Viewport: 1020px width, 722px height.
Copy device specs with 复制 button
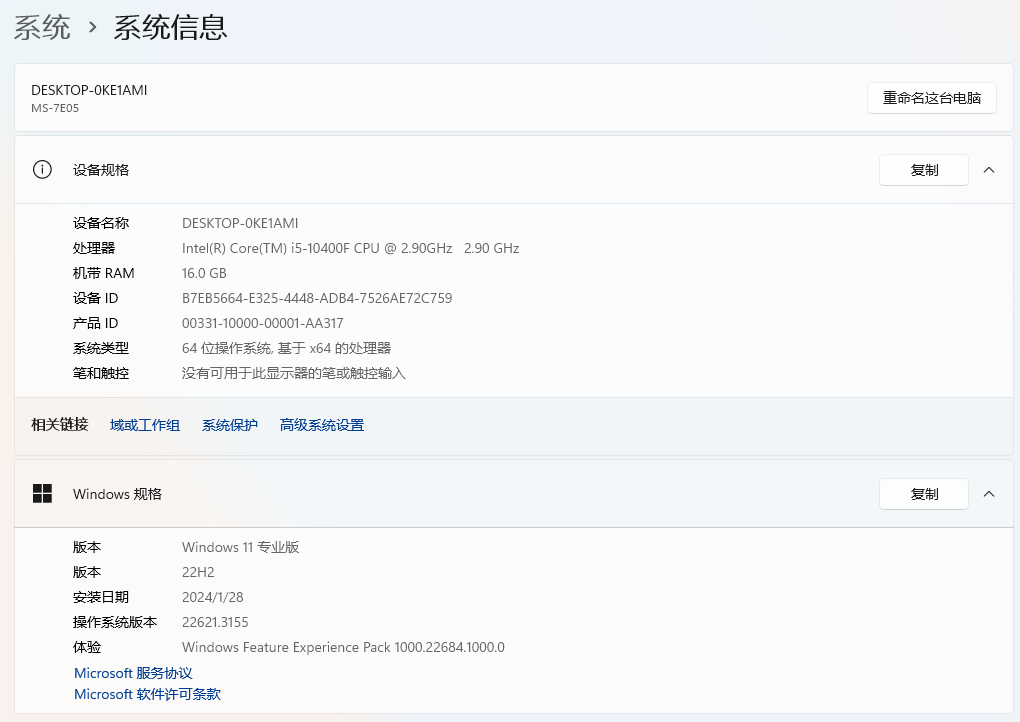click(924, 170)
